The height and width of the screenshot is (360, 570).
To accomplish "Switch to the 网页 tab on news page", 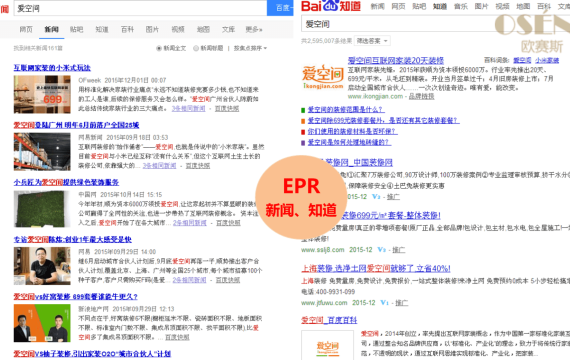I will (x=26, y=29).
